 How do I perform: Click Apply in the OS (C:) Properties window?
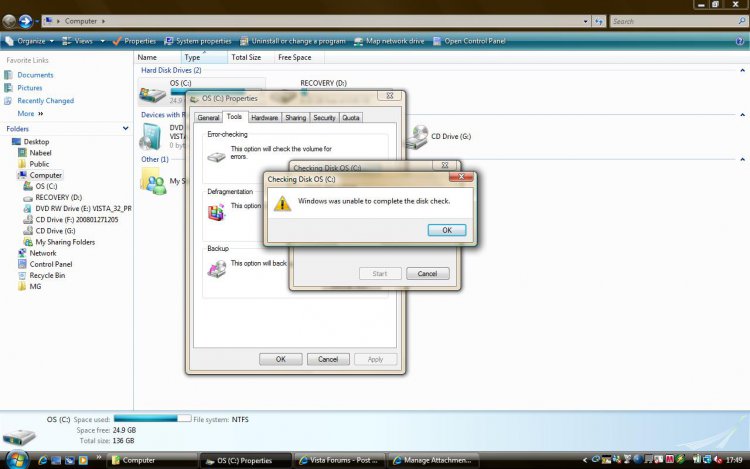click(375, 359)
